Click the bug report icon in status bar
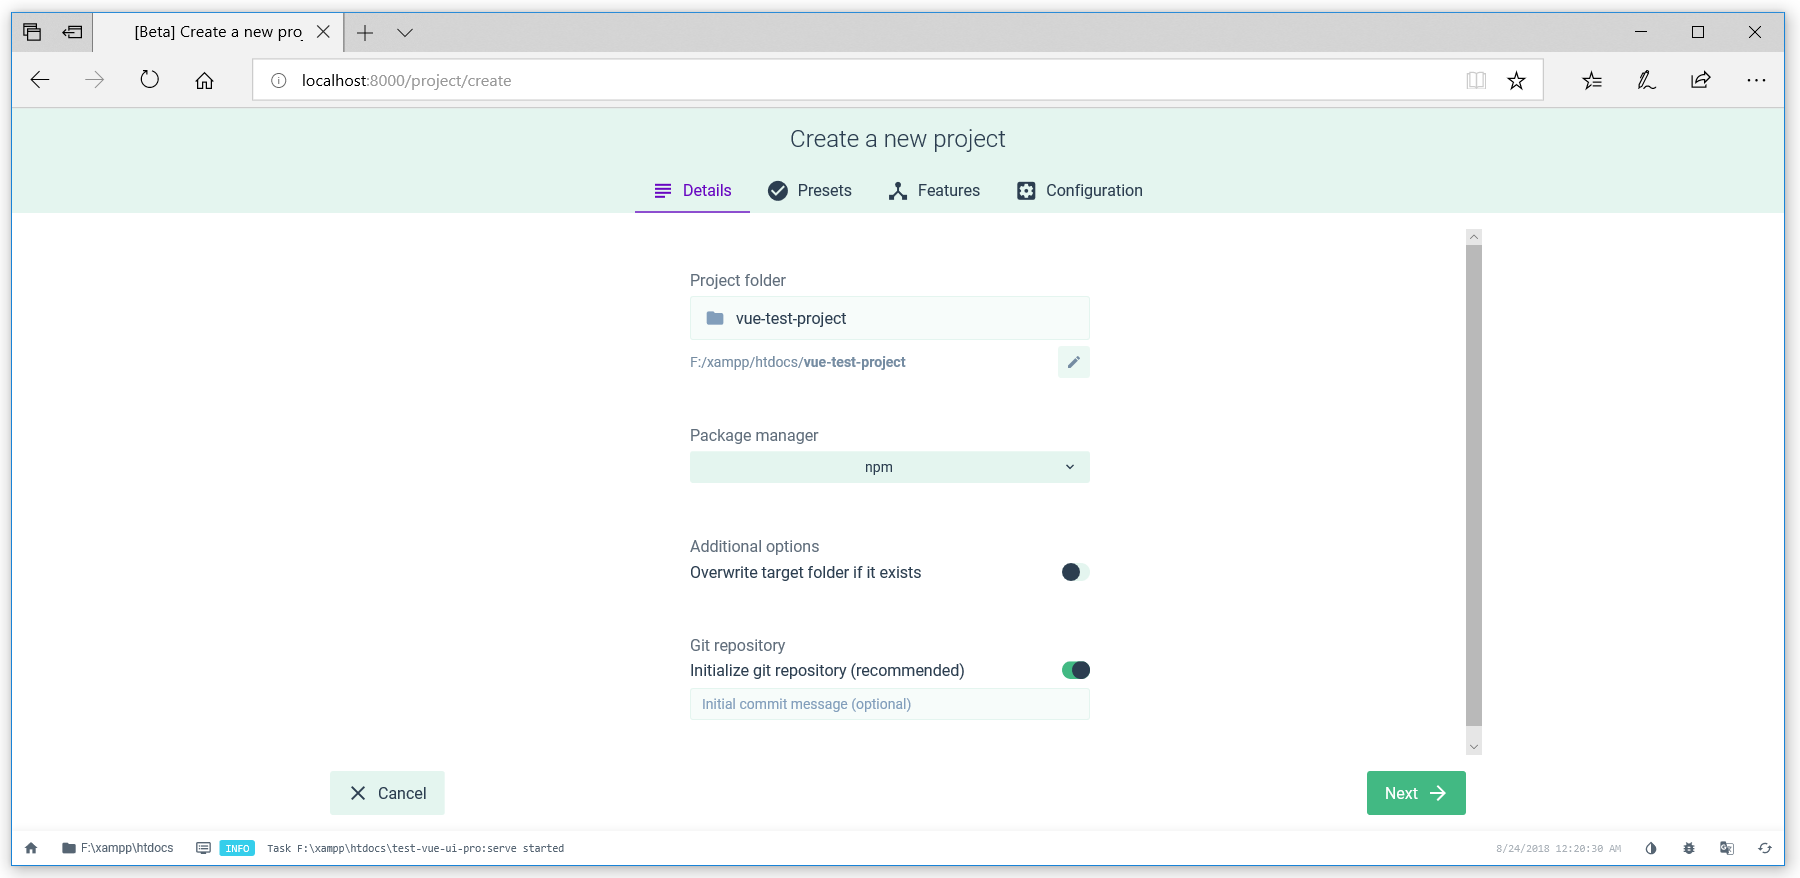 tap(1689, 848)
